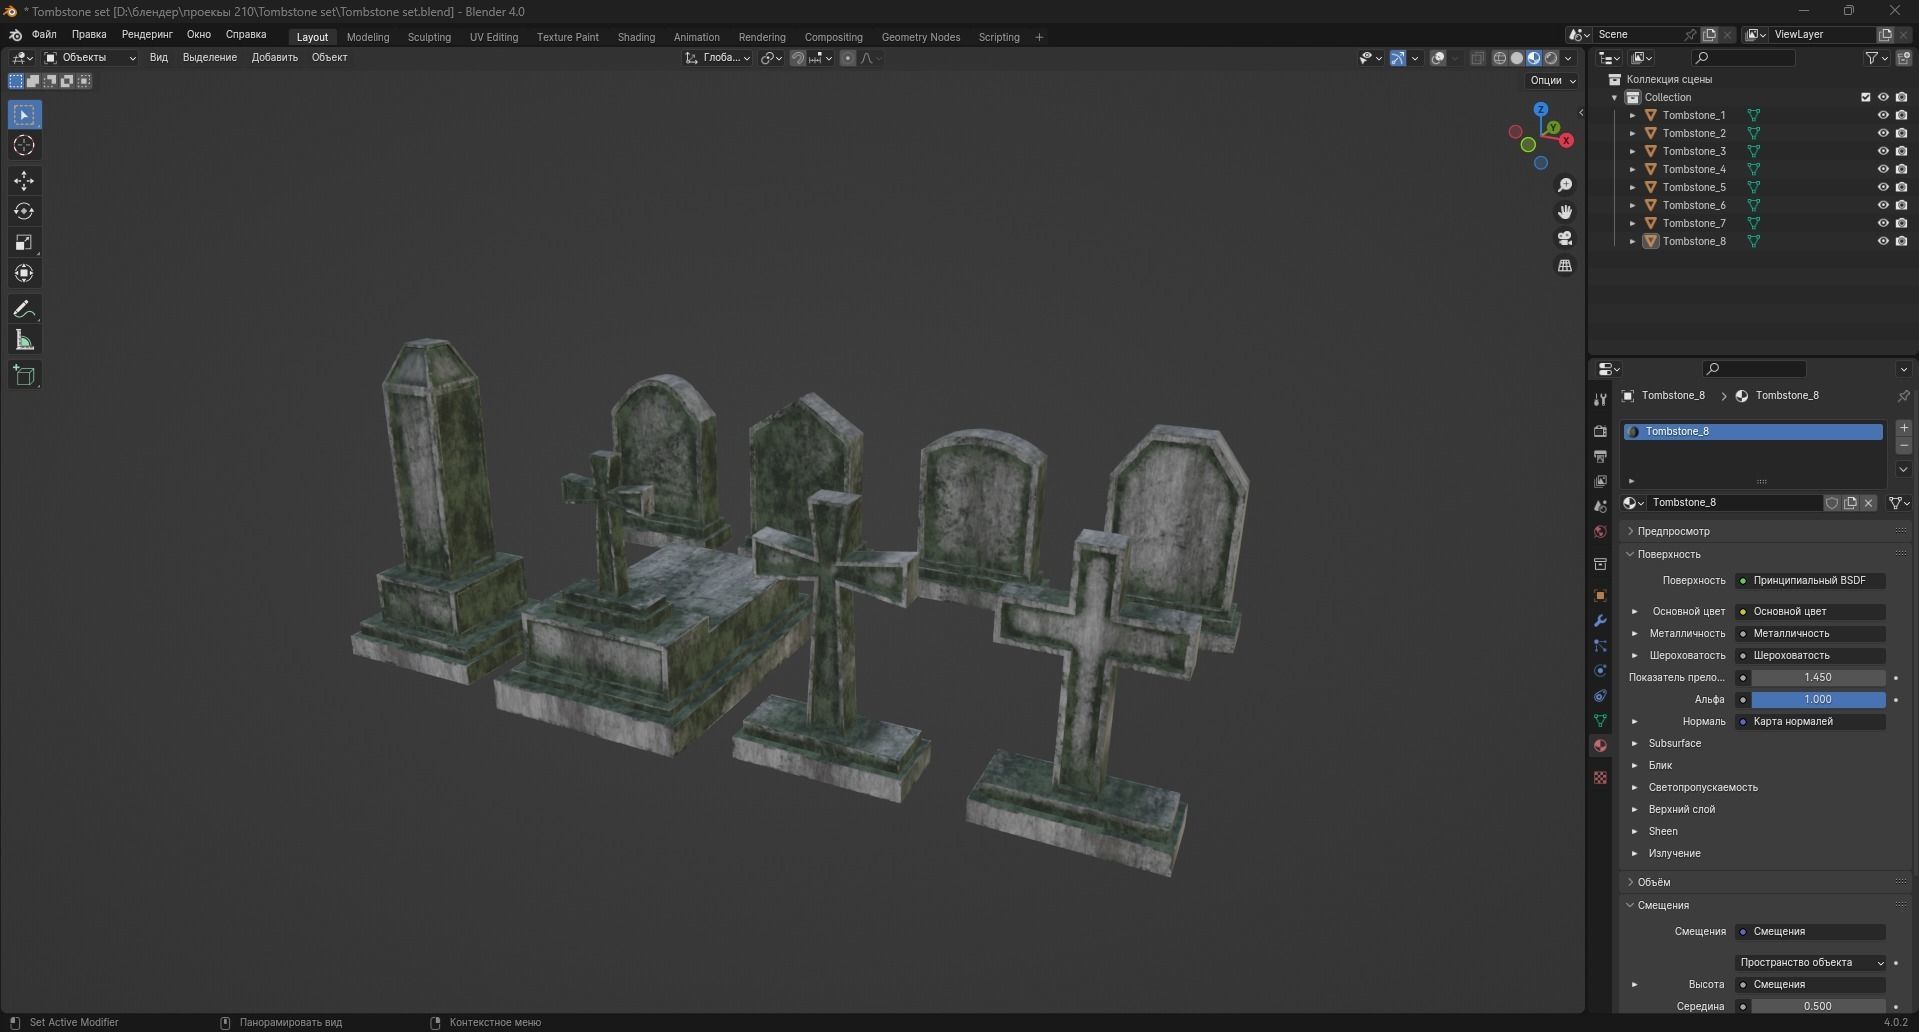Switch viewport to wireframe shading
Image resolution: width=1919 pixels, height=1032 pixels.
pos(1499,58)
